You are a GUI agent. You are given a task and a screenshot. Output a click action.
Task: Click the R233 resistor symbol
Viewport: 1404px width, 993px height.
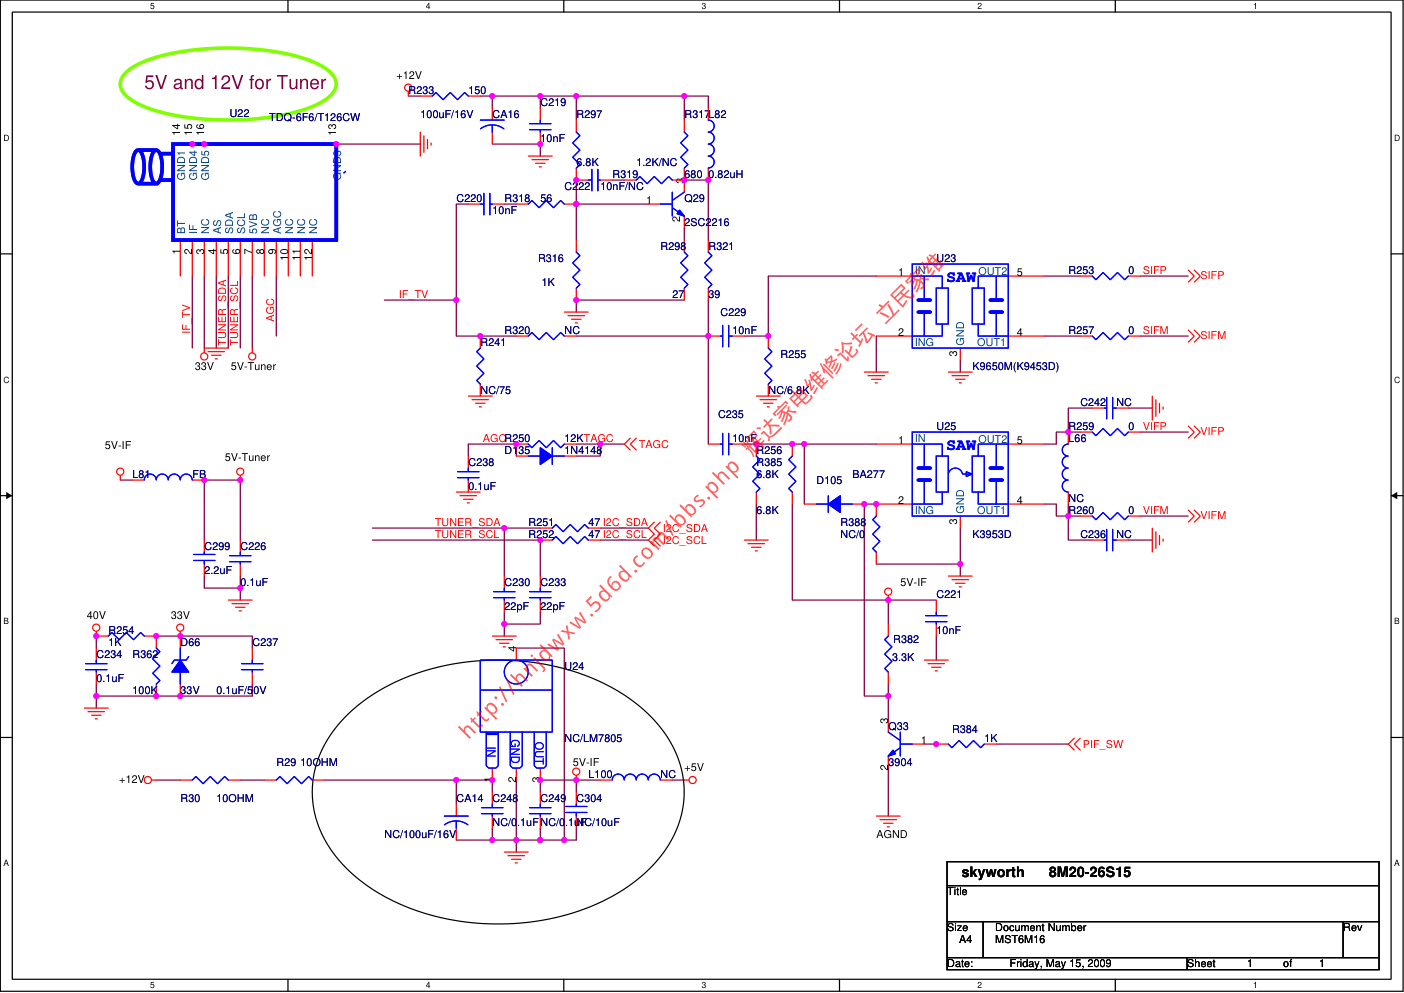[x=449, y=96]
